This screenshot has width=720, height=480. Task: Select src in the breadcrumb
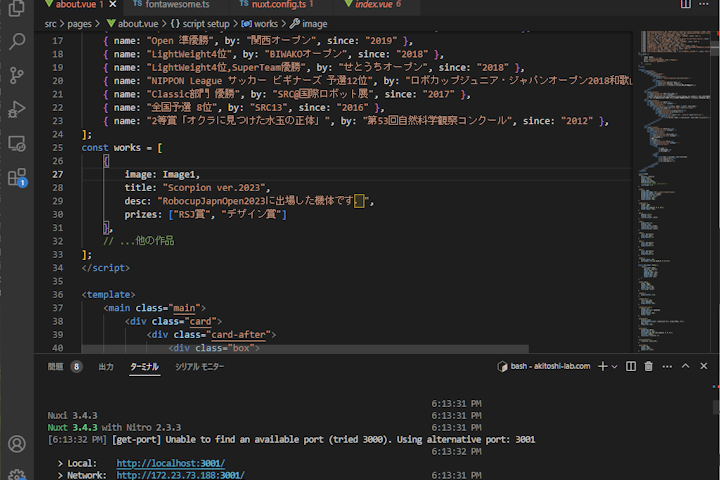tap(51, 24)
